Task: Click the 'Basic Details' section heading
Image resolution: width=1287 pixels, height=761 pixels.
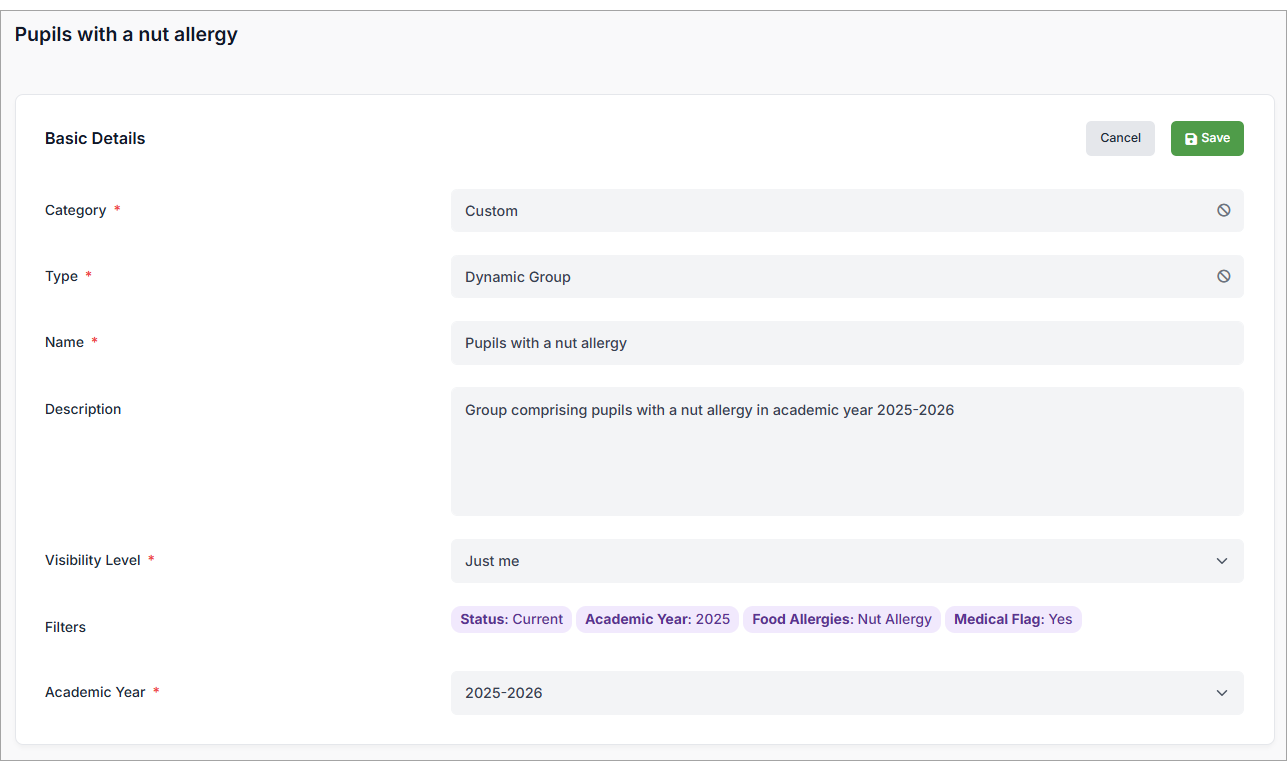Action: point(95,139)
